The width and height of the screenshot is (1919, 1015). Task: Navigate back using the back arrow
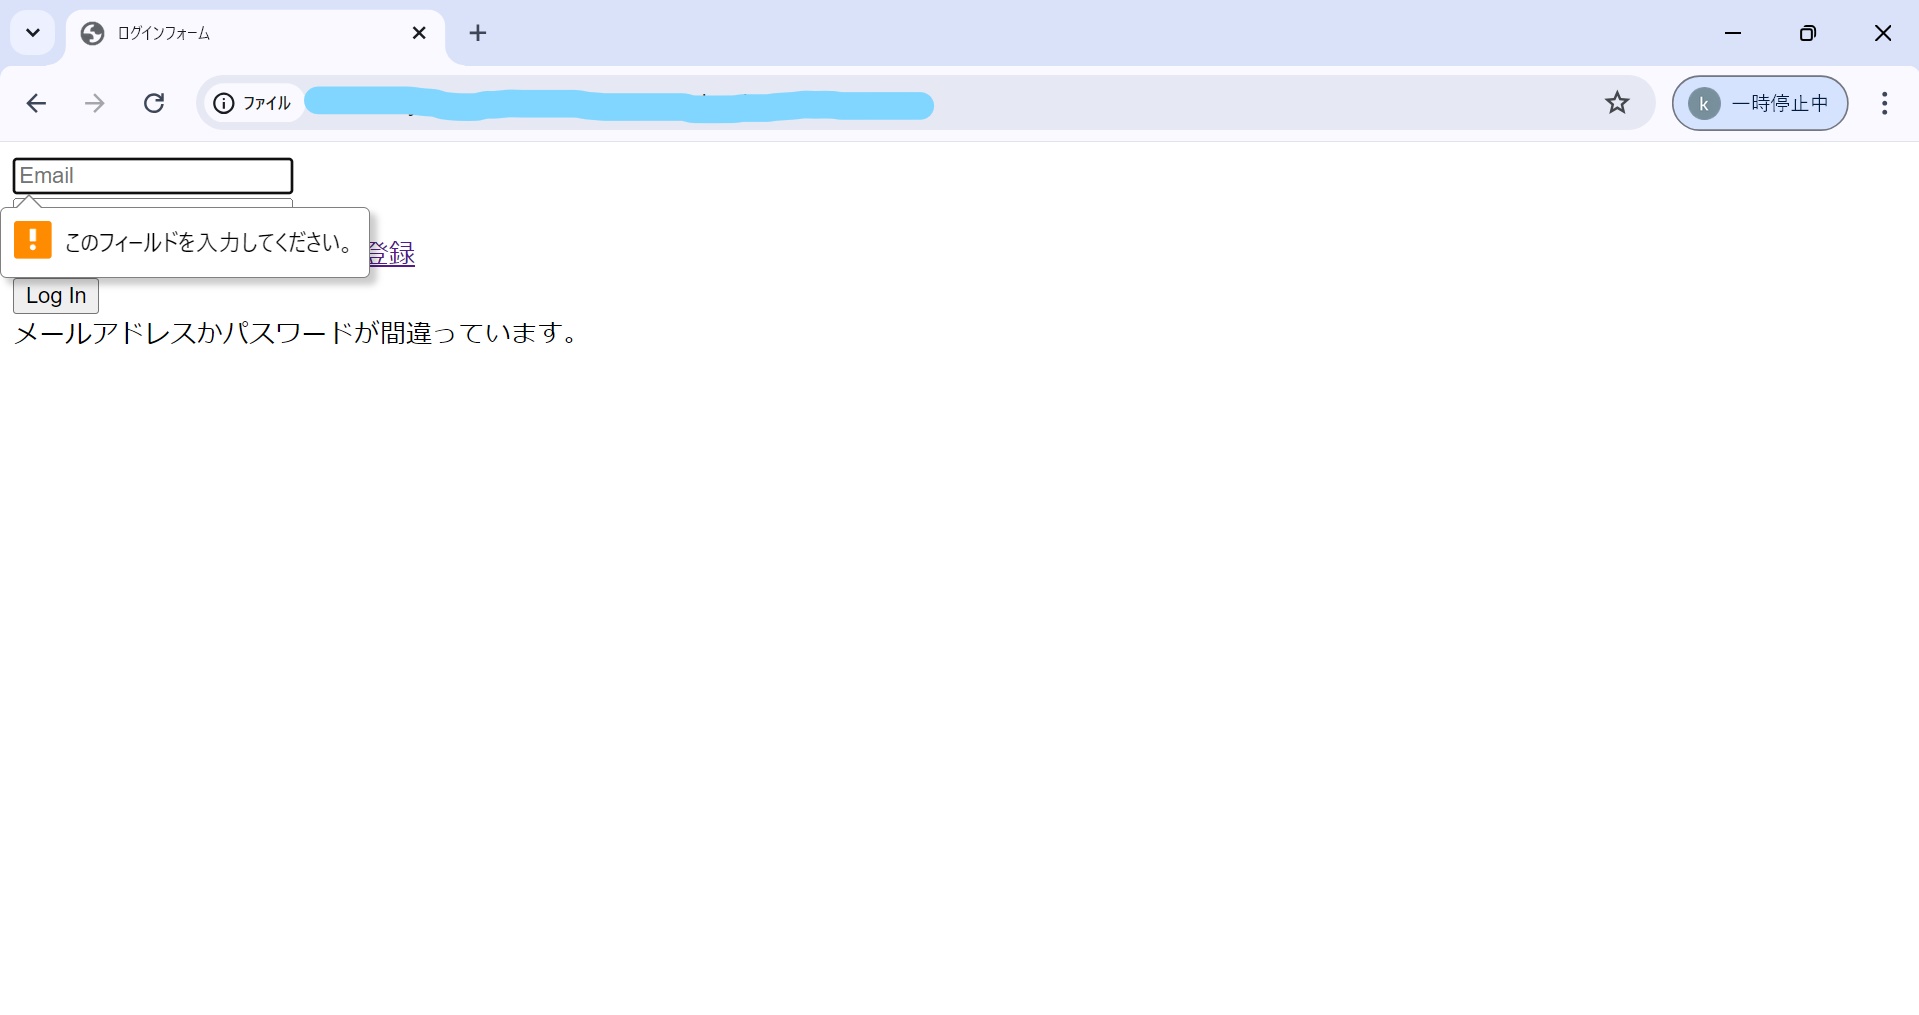[36, 103]
